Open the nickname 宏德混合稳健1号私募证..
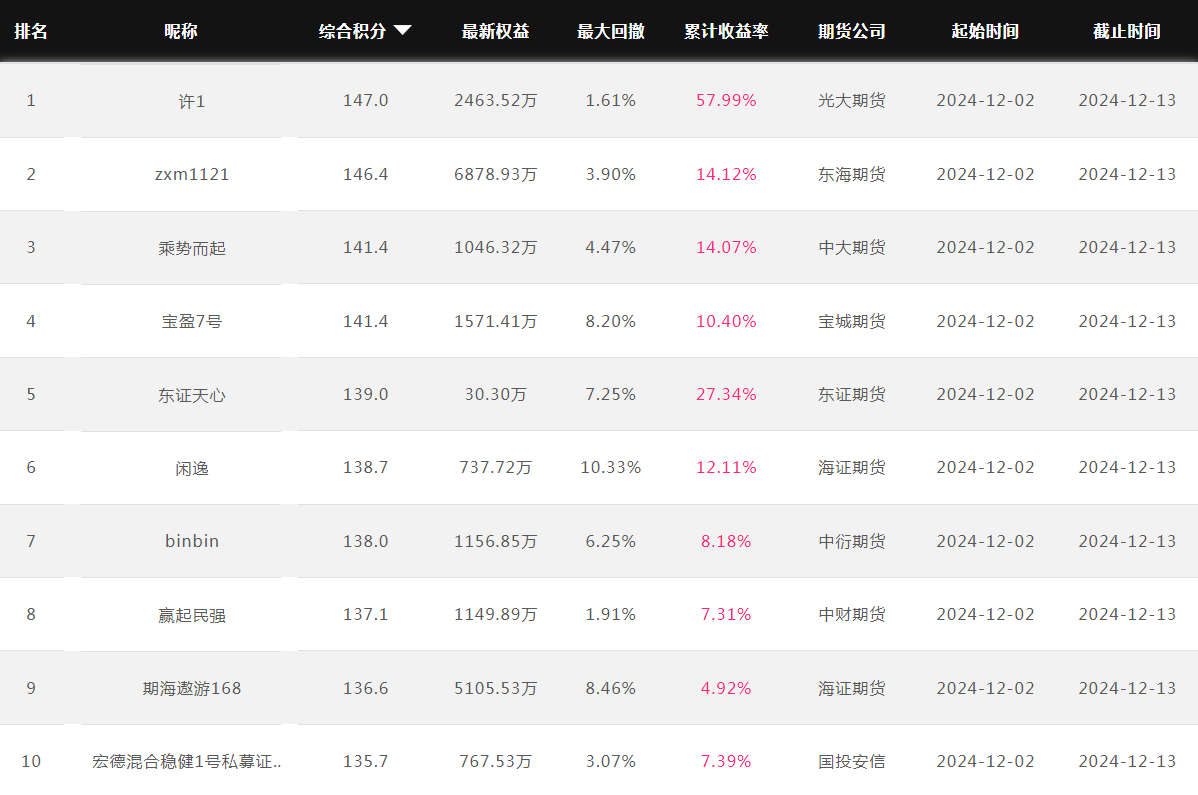Viewport: 1198px width, 795px height. click(186, 761)
